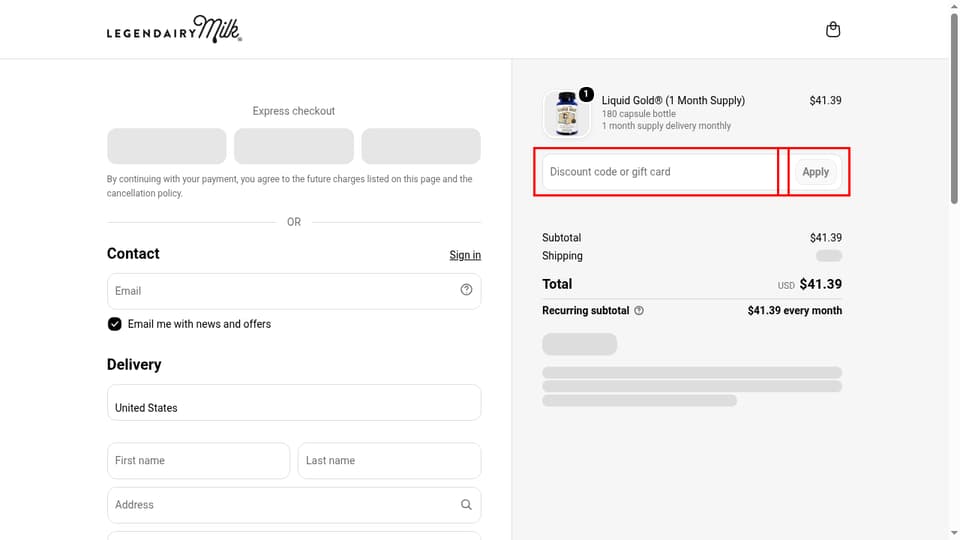Click the 1 month supply delivery monthly text
Image resolution: width=960 pixels, height=540 pixels.
click(666, 126)
